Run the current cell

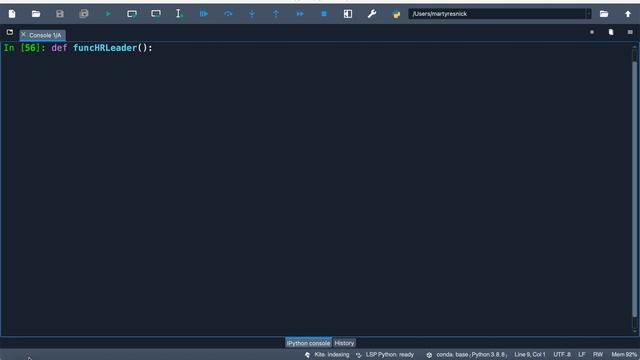pyautogui.click(x=132, y=14)
